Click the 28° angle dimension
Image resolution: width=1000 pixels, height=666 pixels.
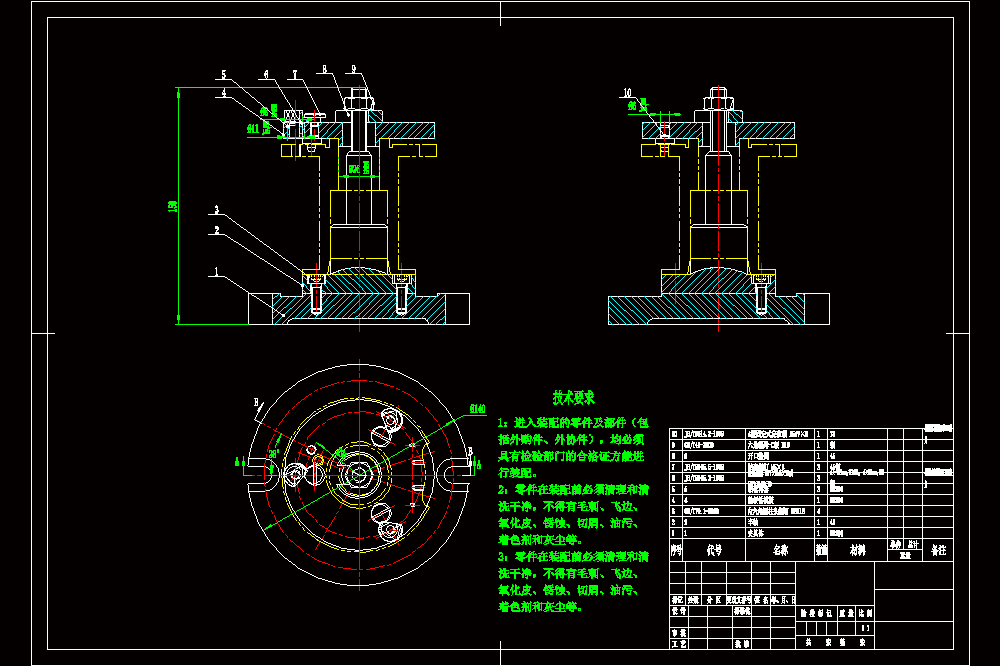[274, 454]
